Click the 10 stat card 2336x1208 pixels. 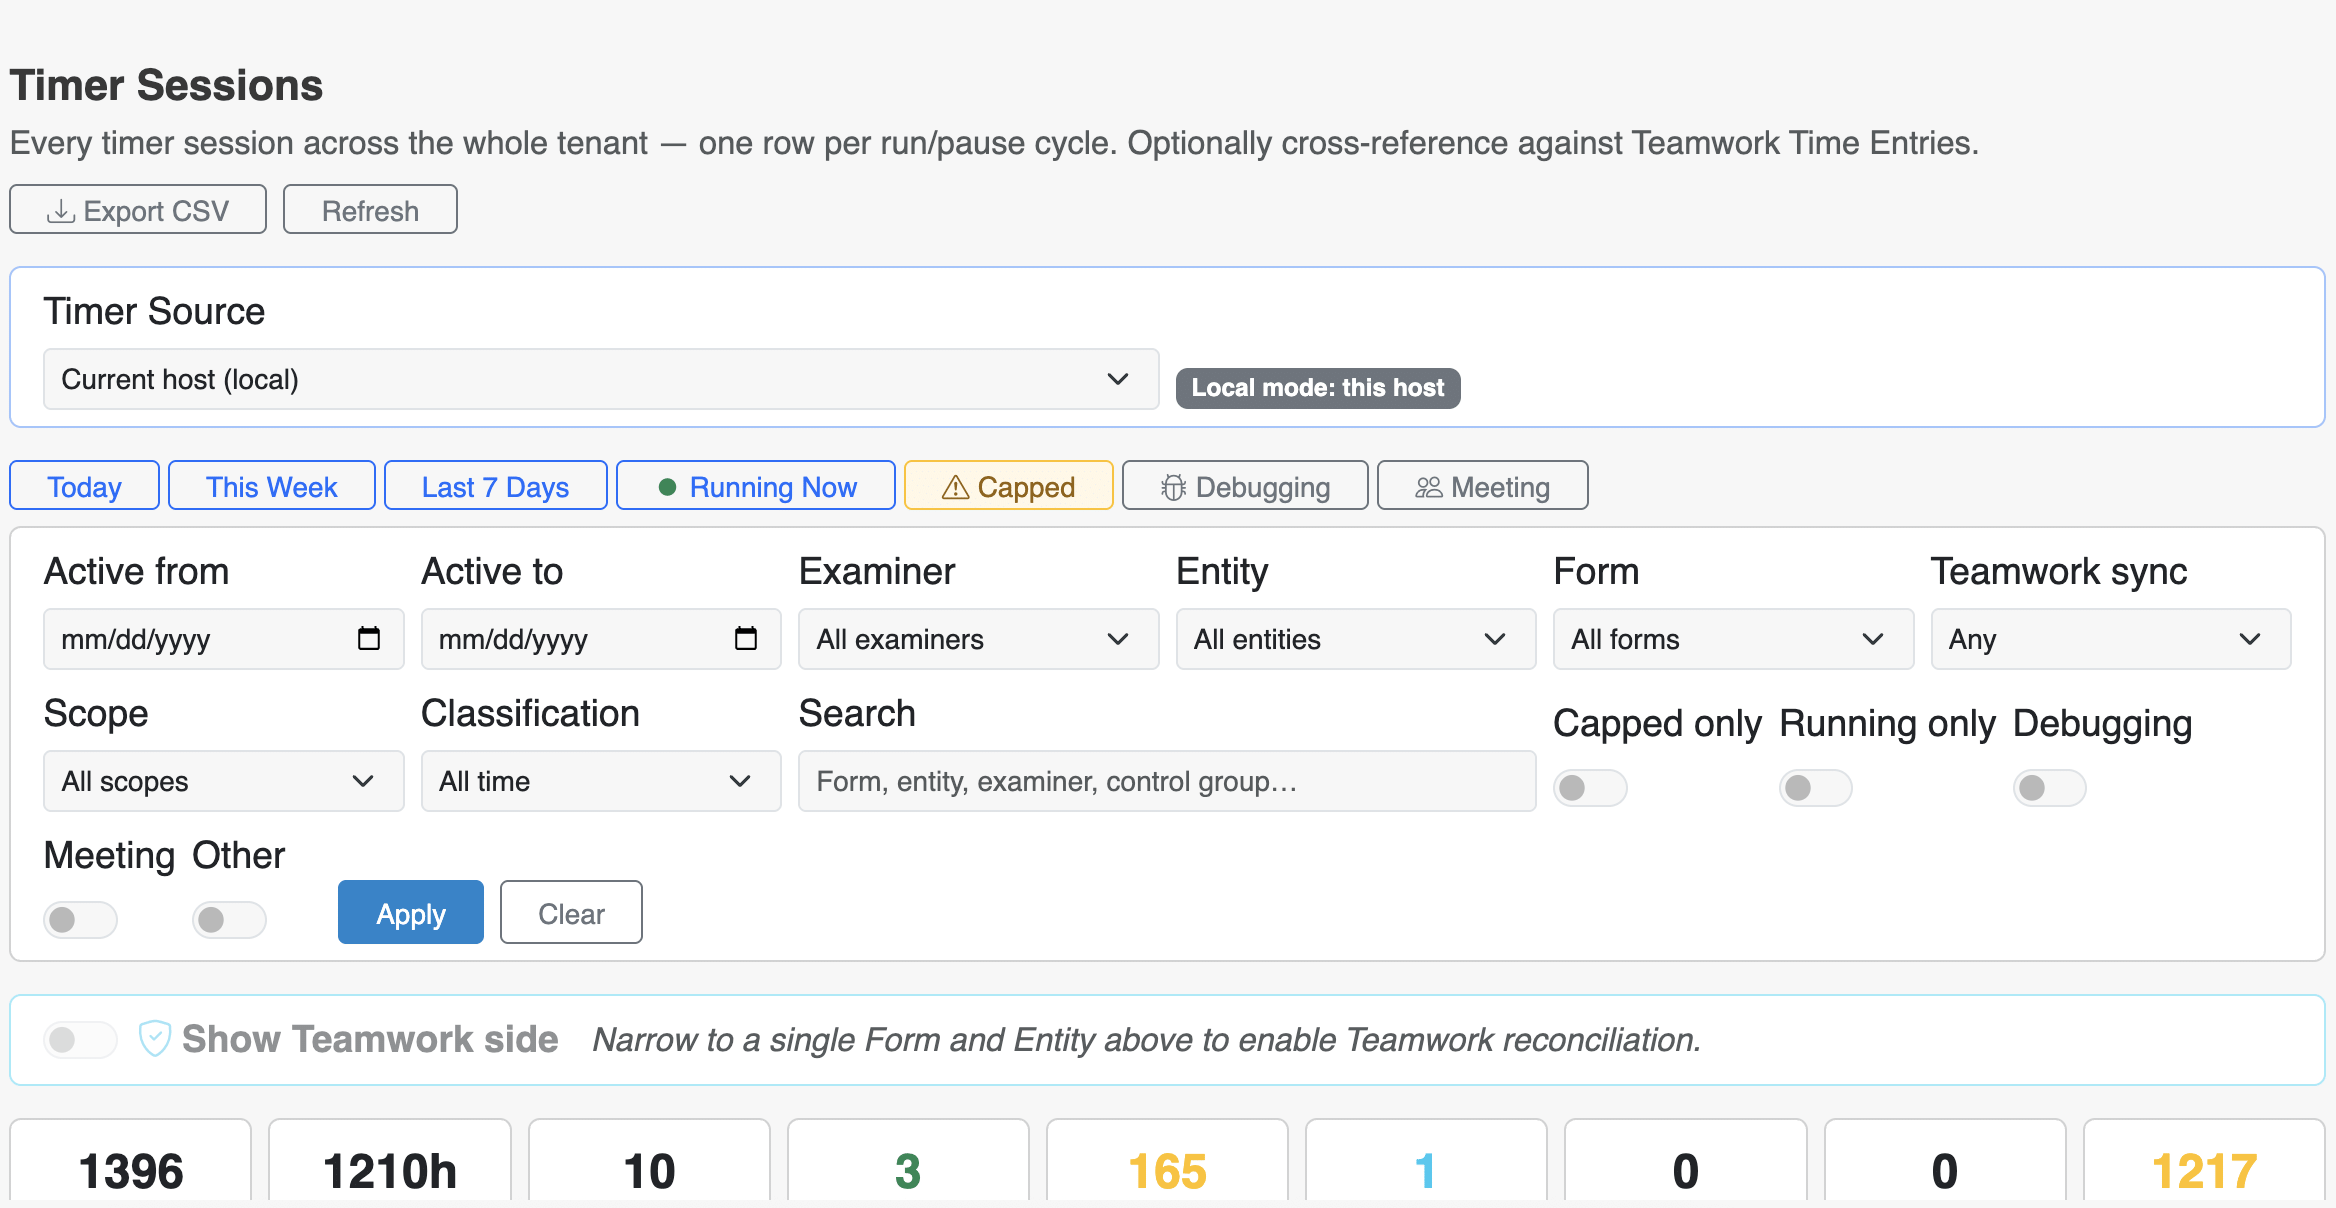click(x=649, y=1162)
